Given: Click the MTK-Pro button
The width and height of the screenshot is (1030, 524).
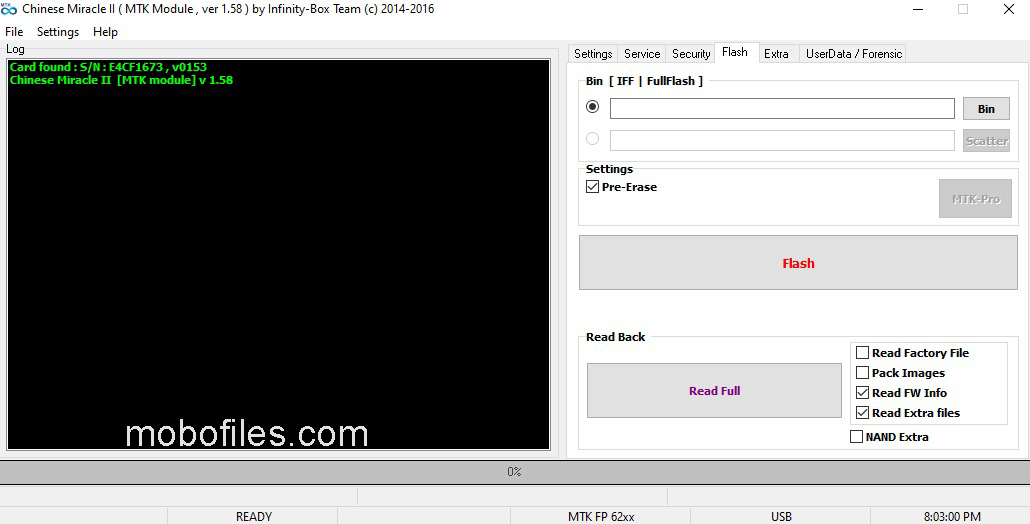Looking at the screenshot, I should [x=975, y=198].
